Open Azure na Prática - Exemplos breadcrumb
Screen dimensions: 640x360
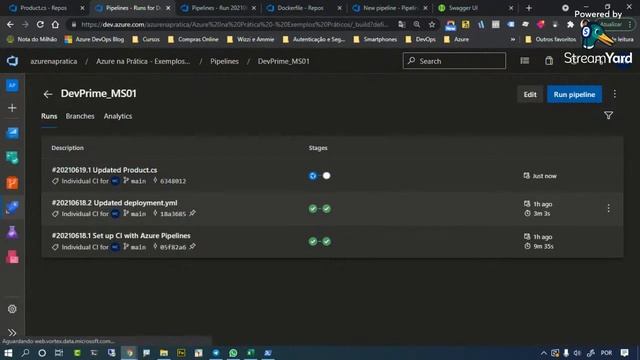pos(143,61)
